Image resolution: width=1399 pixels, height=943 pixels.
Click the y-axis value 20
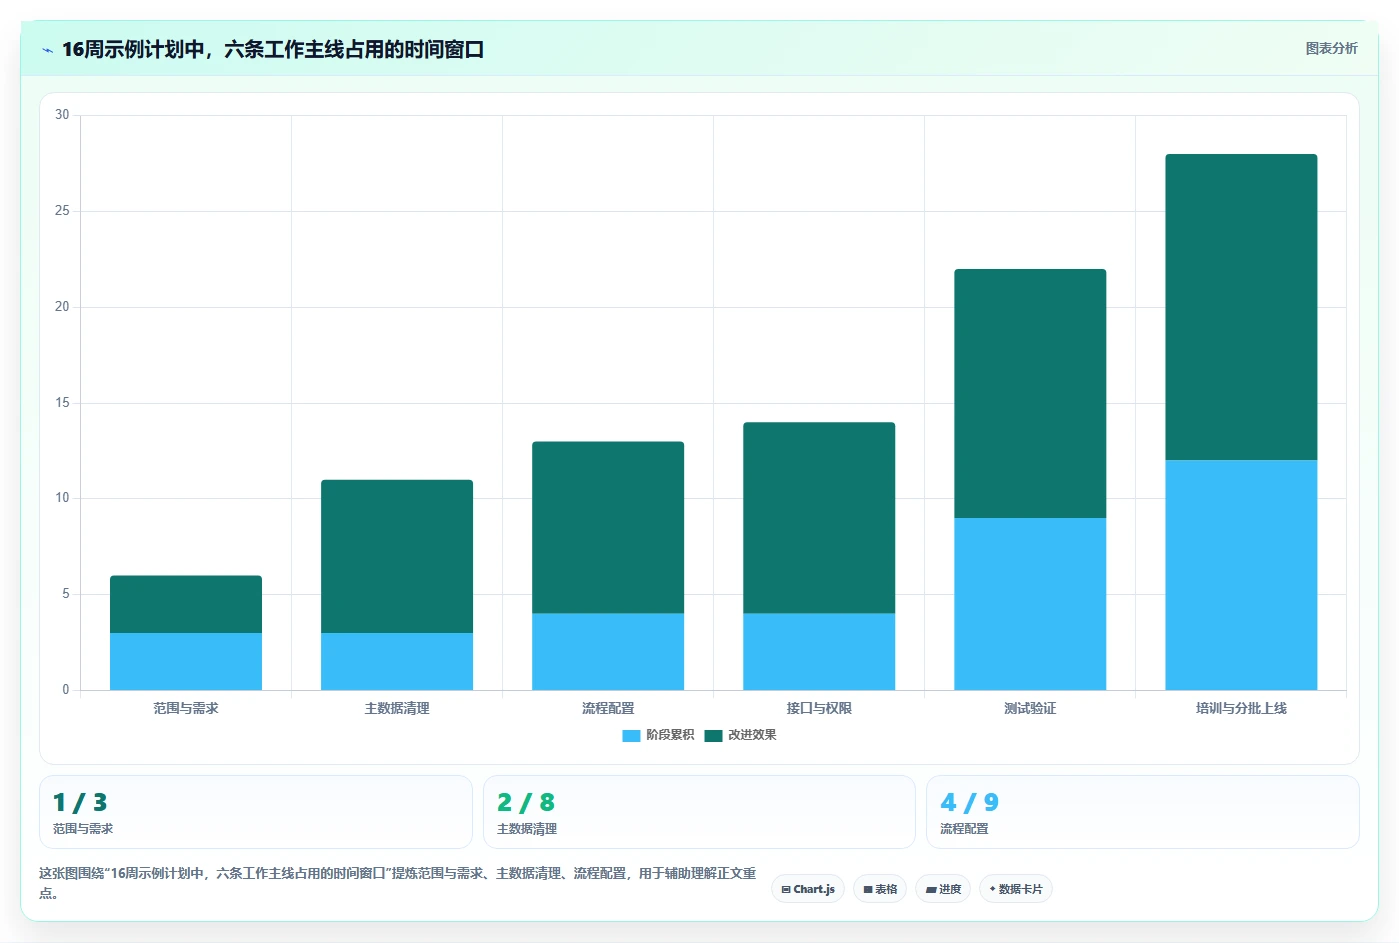[x=62, y=307]
